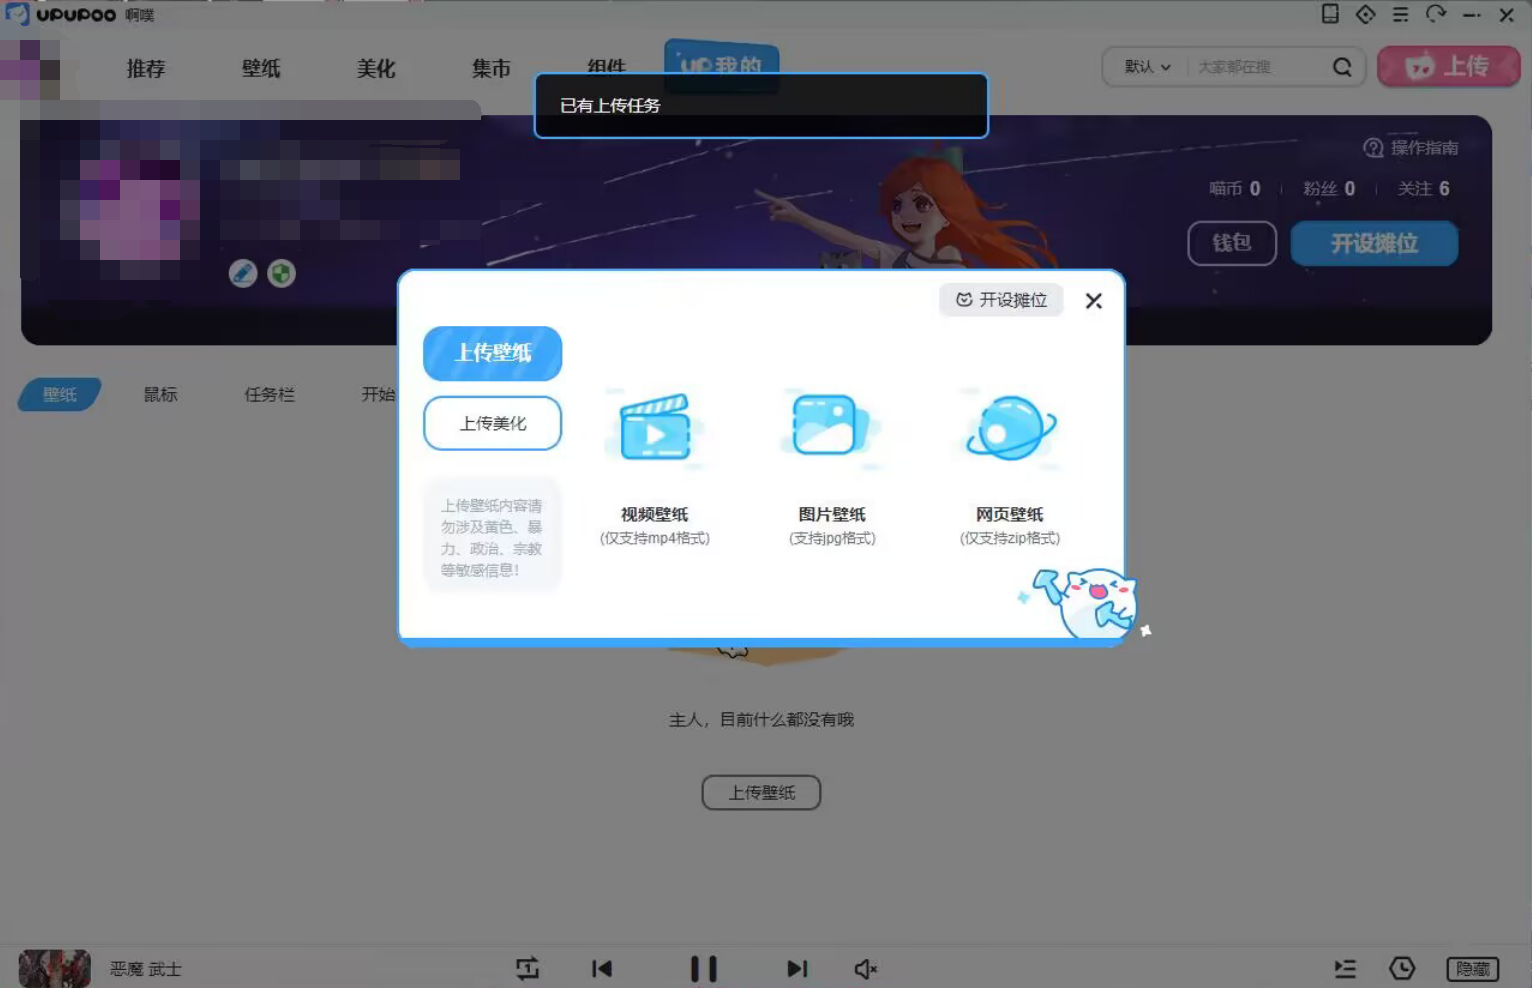This screenshot has width=1532, height=988.
Task: Click the search magnifier icon
Action: tap(1342, 67)
